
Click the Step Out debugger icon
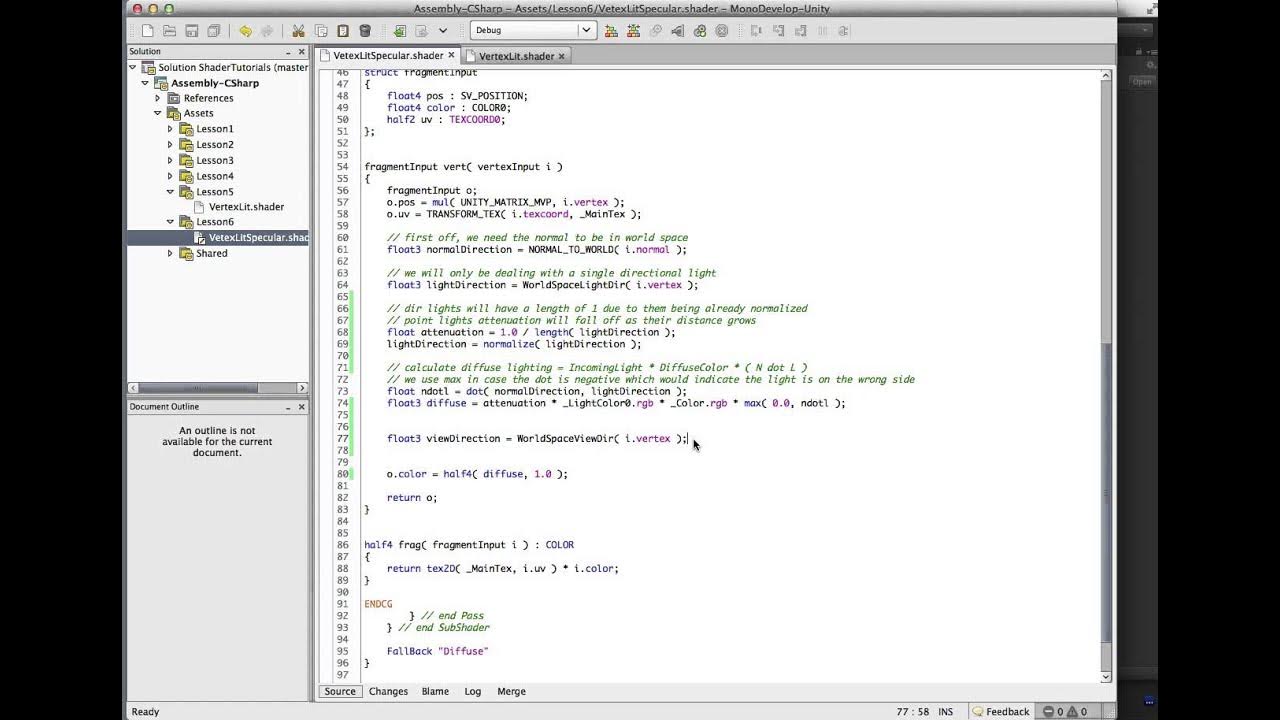(x=800, y=31)
